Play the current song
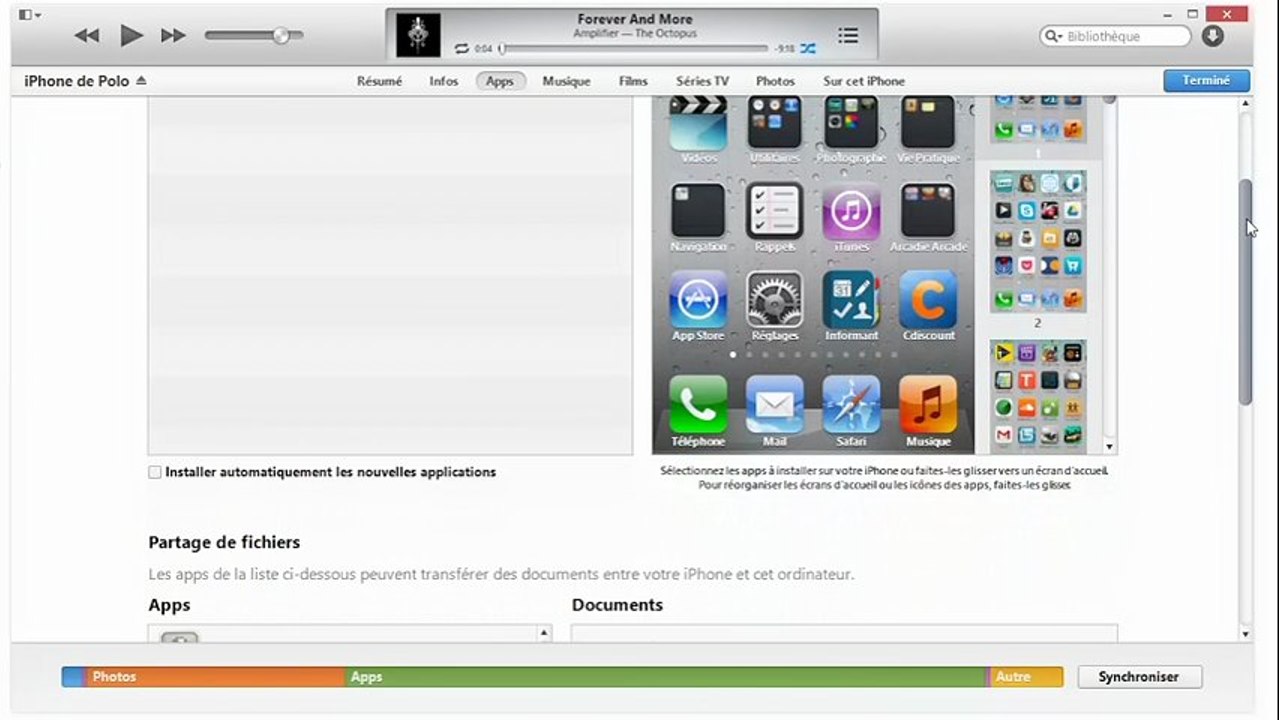The height and width of the screenshot is (720, 1279). pos(131,36)
